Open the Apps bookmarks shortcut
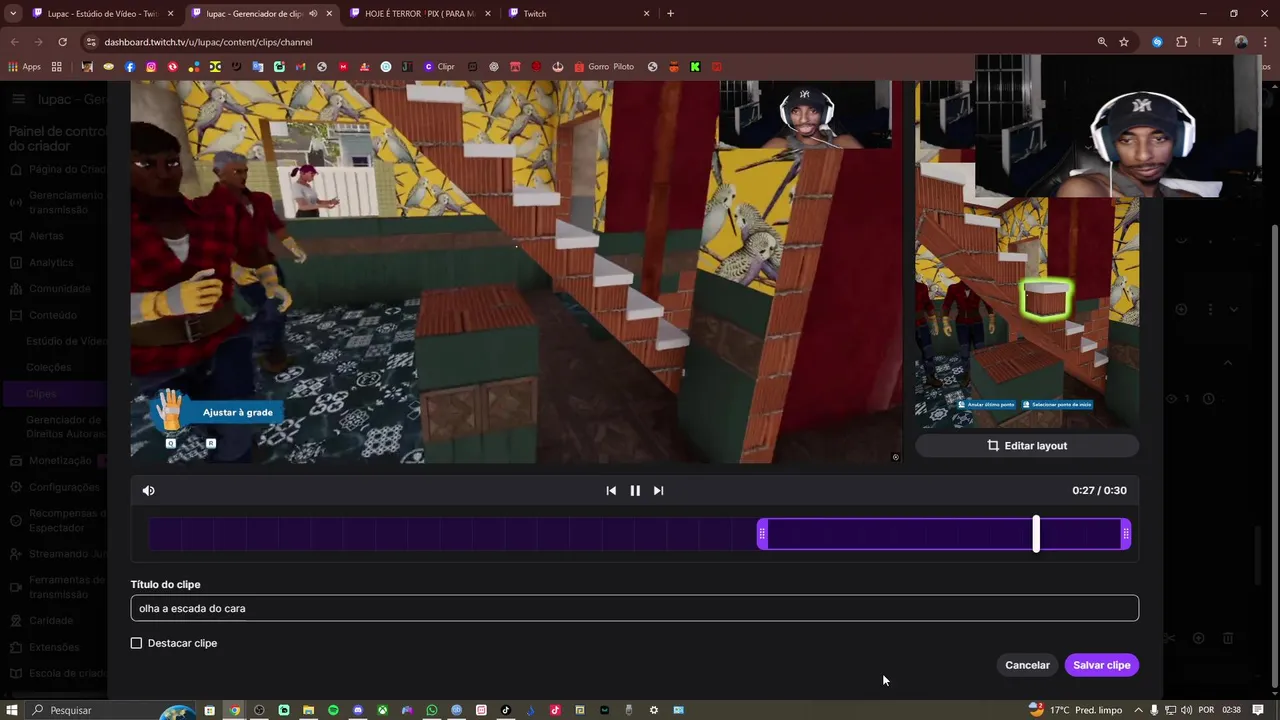1280x720 pixels. click(x=24, y=67)
